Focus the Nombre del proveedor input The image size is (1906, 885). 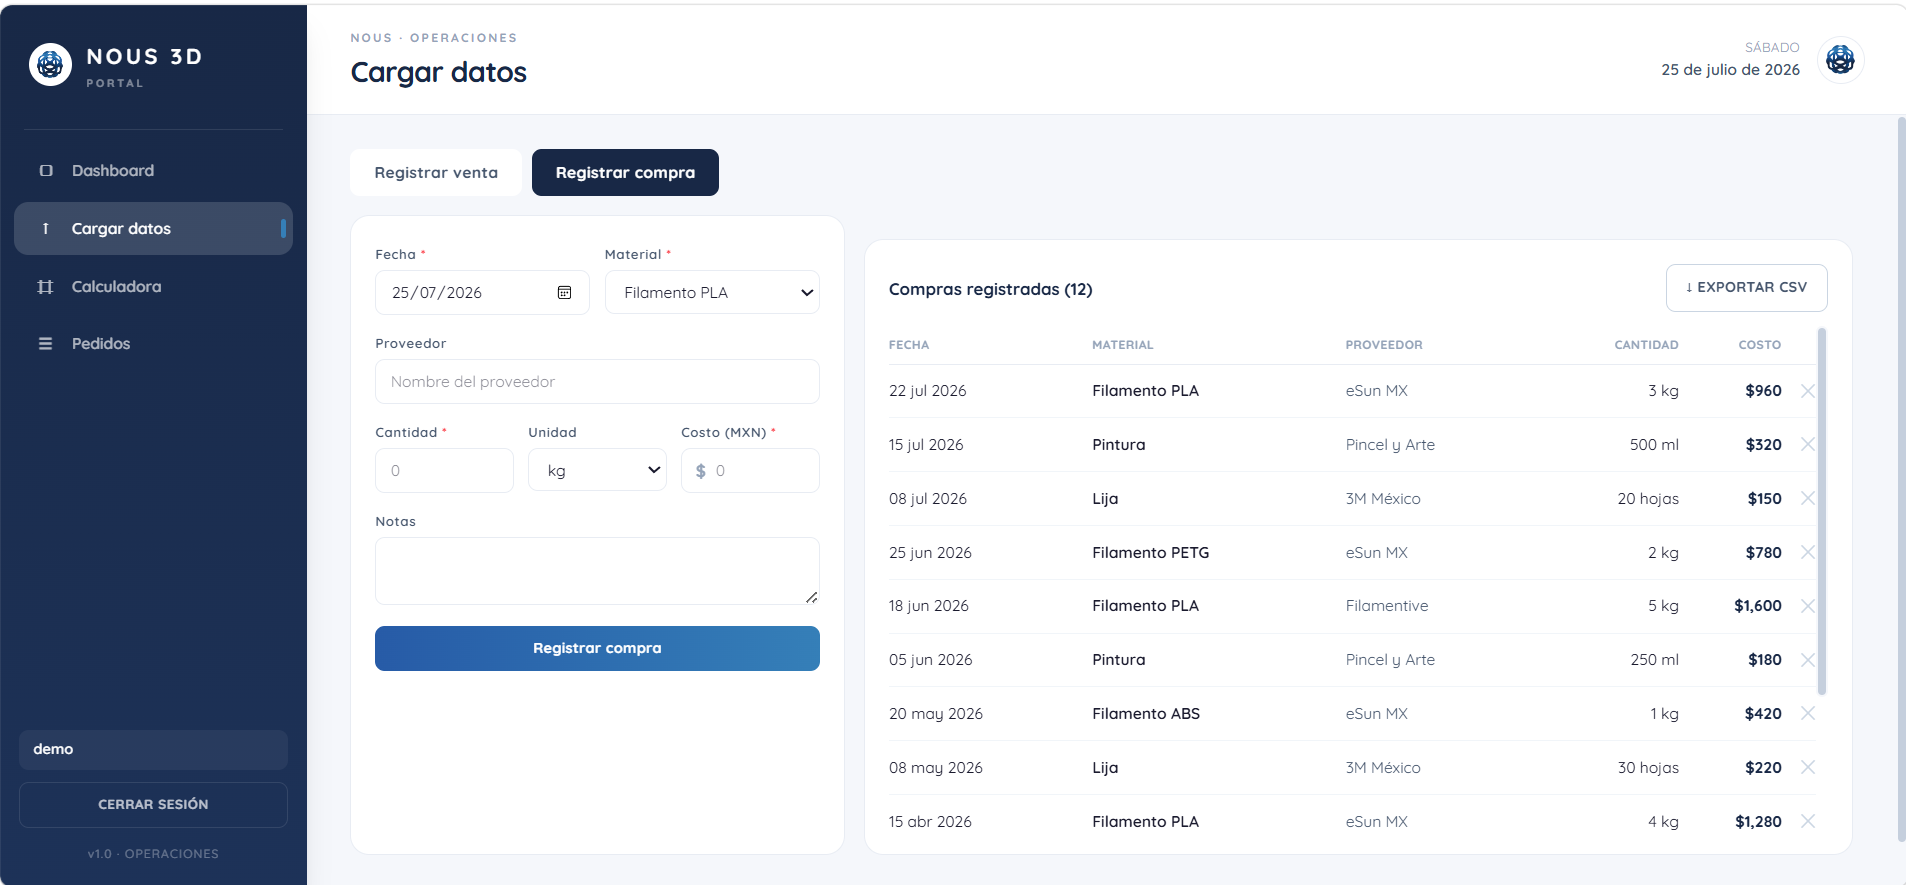(597, 382)
